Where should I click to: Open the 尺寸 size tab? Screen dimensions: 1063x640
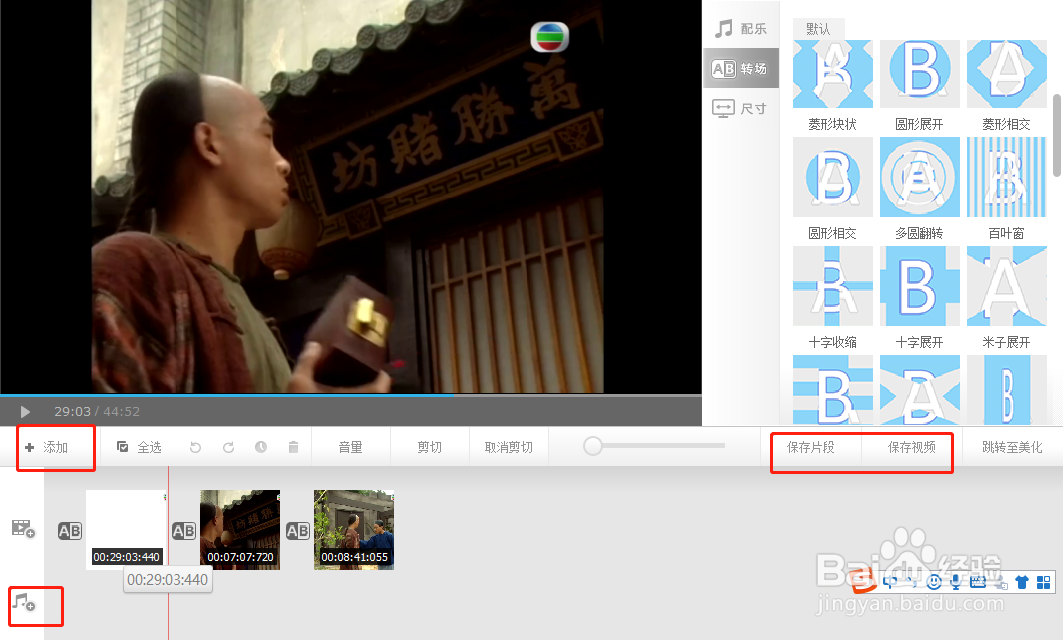point(740,108)
